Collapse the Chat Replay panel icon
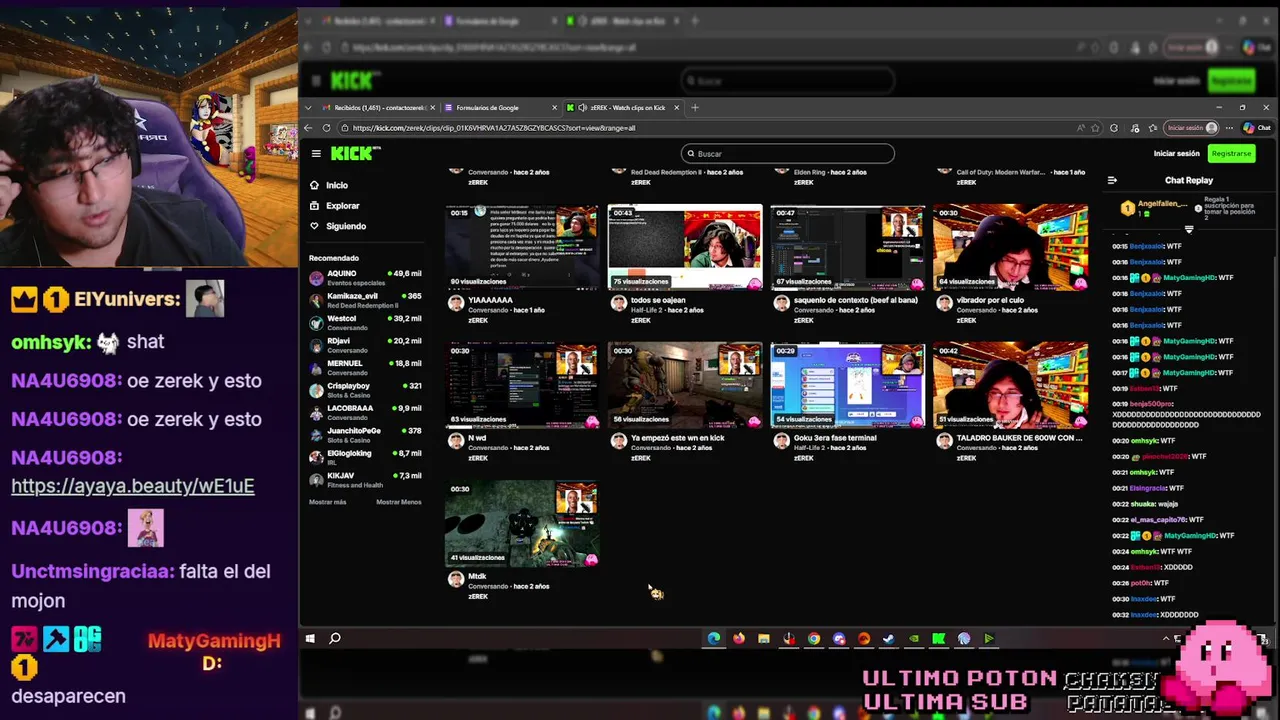 click(x=1112, y=181)
